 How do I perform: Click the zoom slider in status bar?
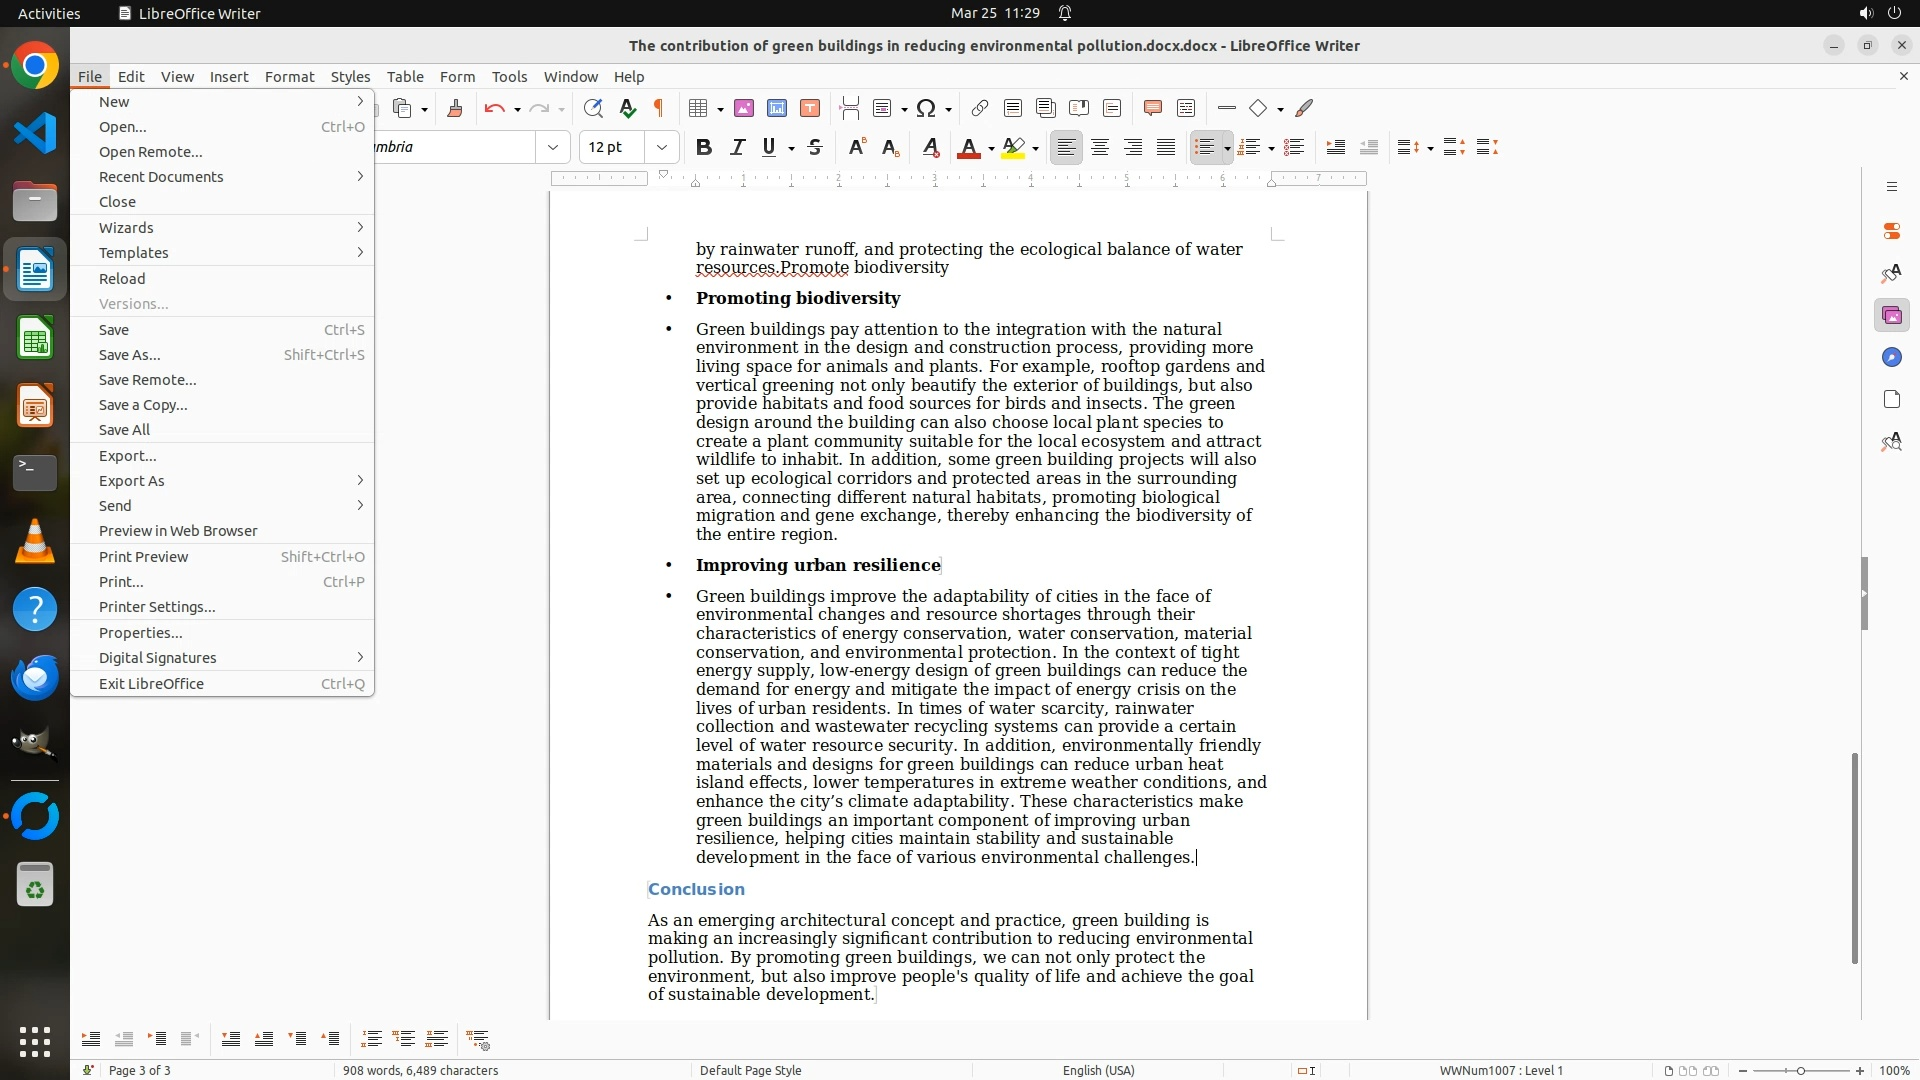(x=1800, y=1071)
